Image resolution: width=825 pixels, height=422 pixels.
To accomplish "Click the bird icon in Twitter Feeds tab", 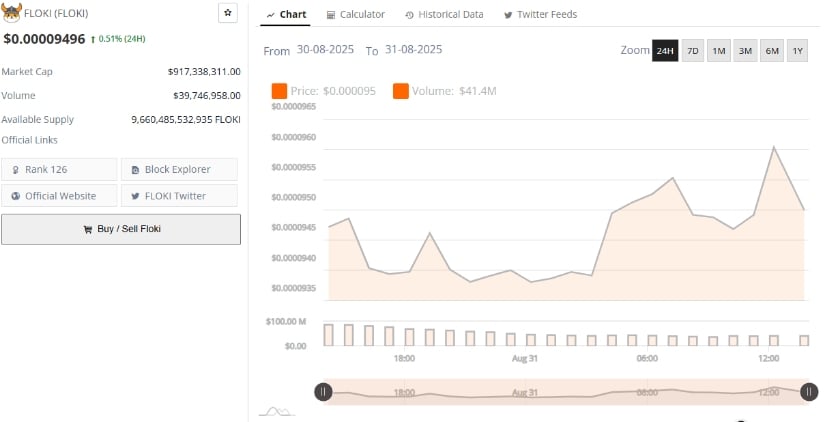I will [x=508, y=15].
